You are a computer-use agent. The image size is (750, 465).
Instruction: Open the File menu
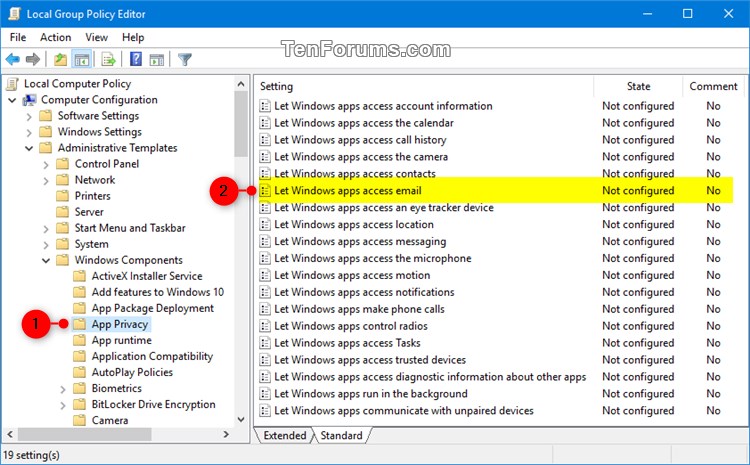pyautogui.click(x=18, y=37)
